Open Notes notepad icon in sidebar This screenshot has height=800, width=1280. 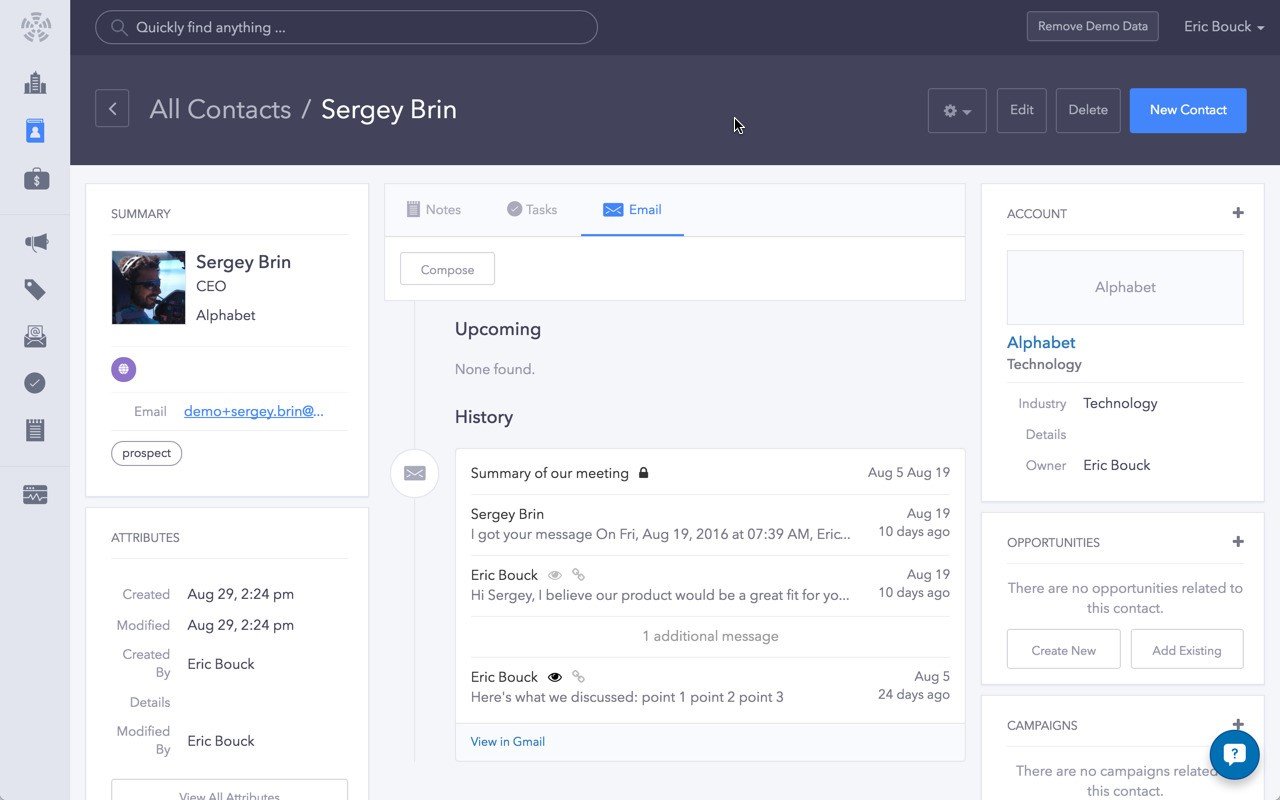tap(35, 431)
